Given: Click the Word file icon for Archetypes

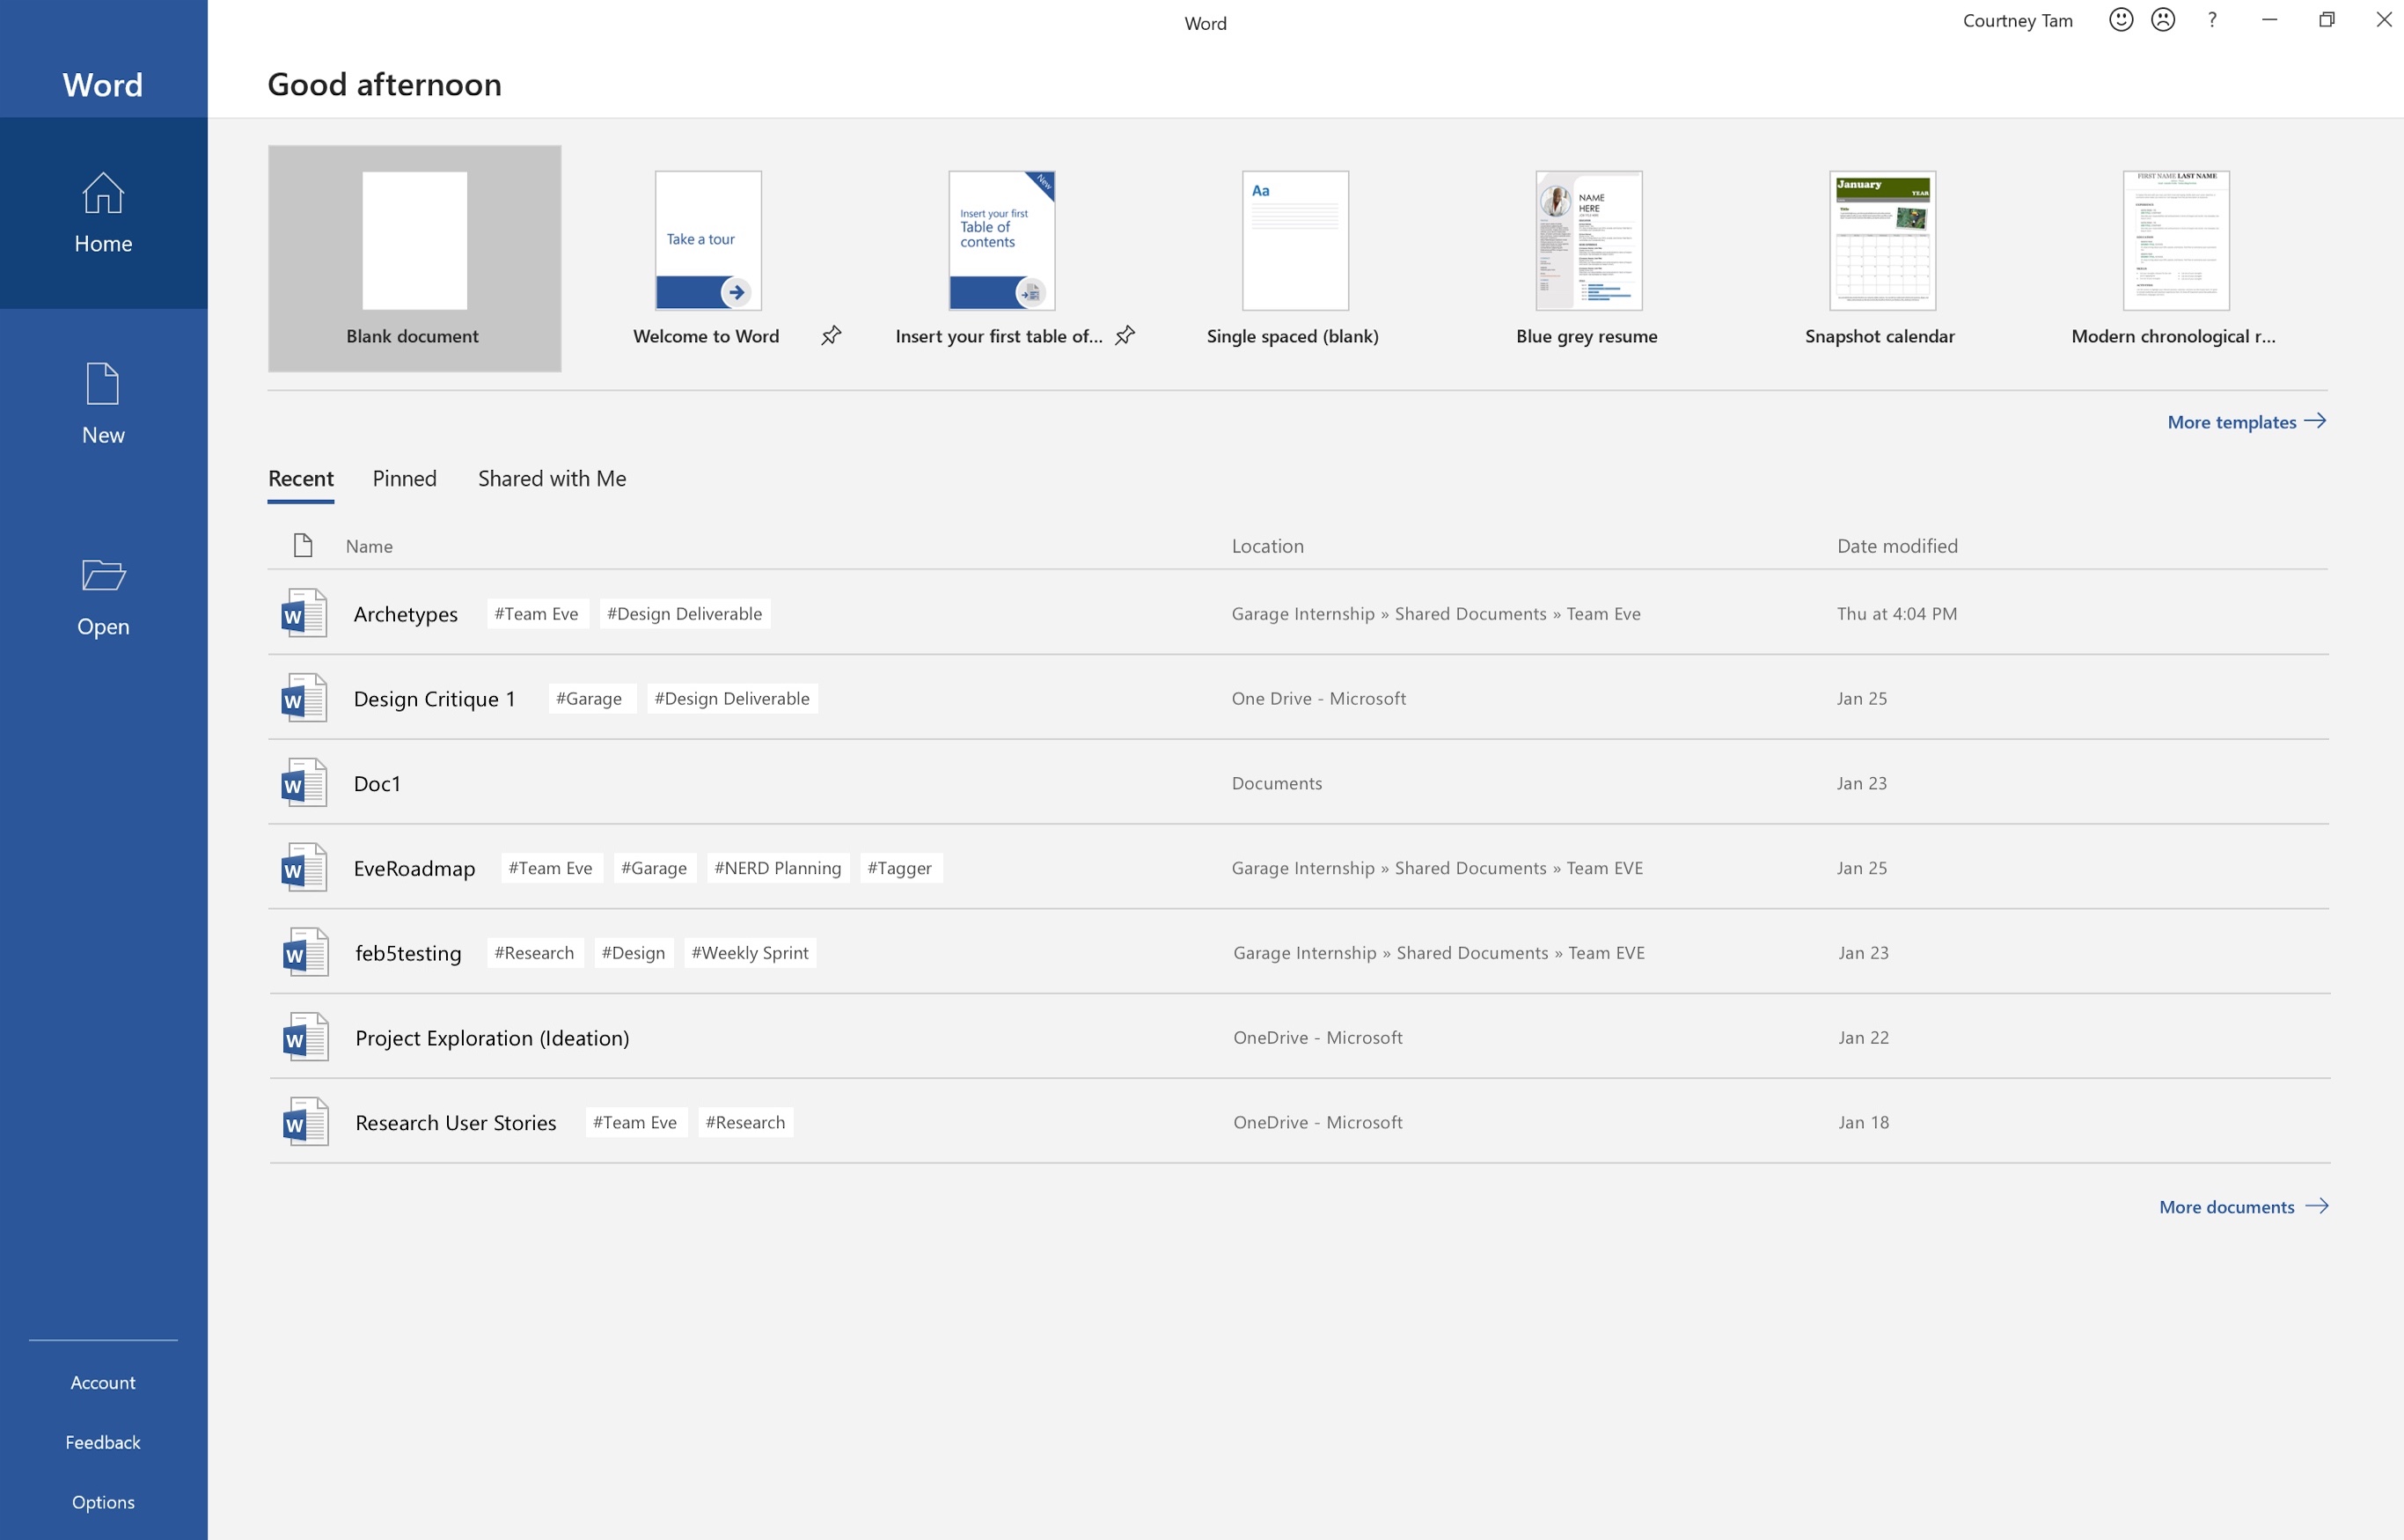Looking at the screenshot, I should 303,613.
